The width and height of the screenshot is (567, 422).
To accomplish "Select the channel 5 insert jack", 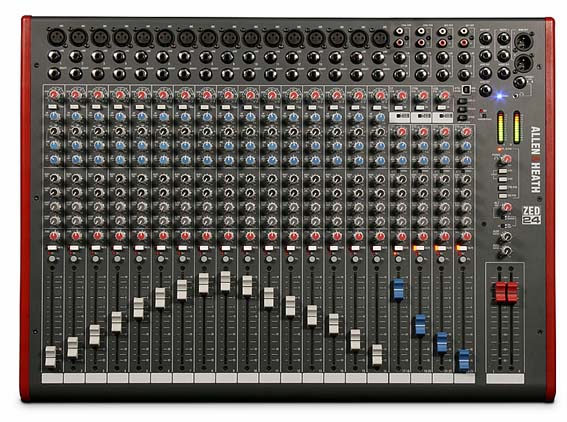I will click(141, 74).
